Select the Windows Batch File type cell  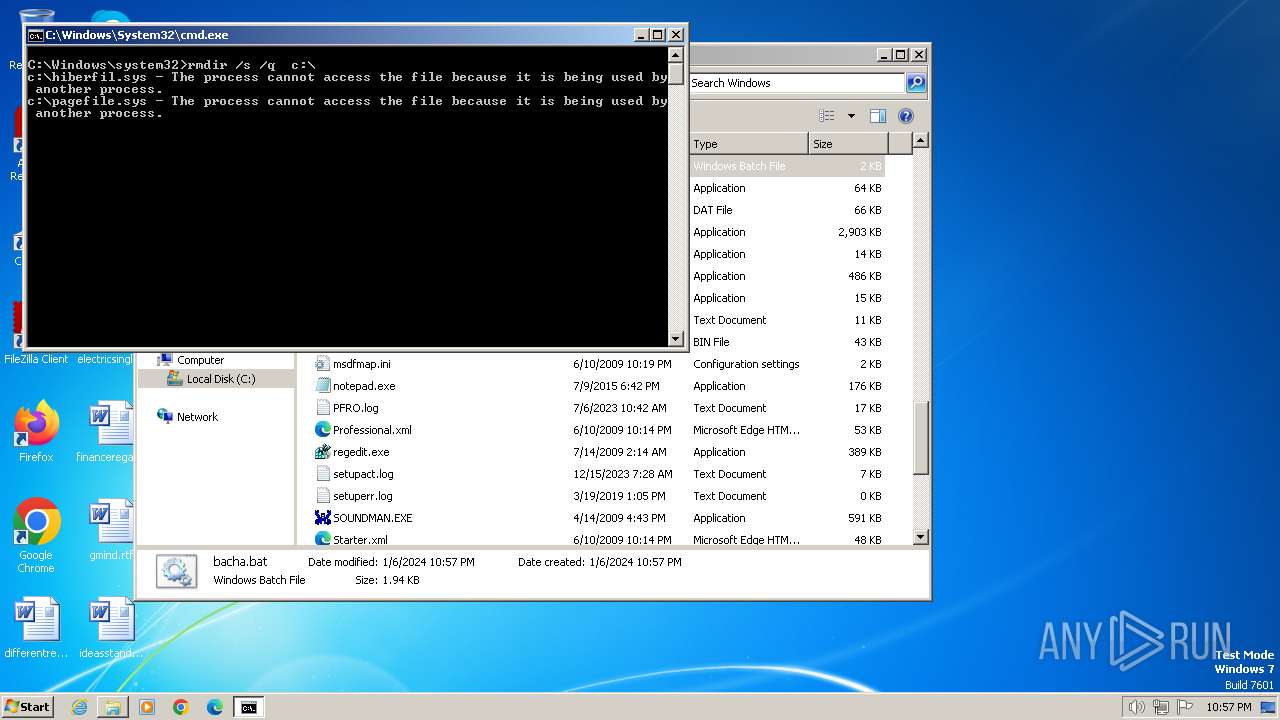739,166
